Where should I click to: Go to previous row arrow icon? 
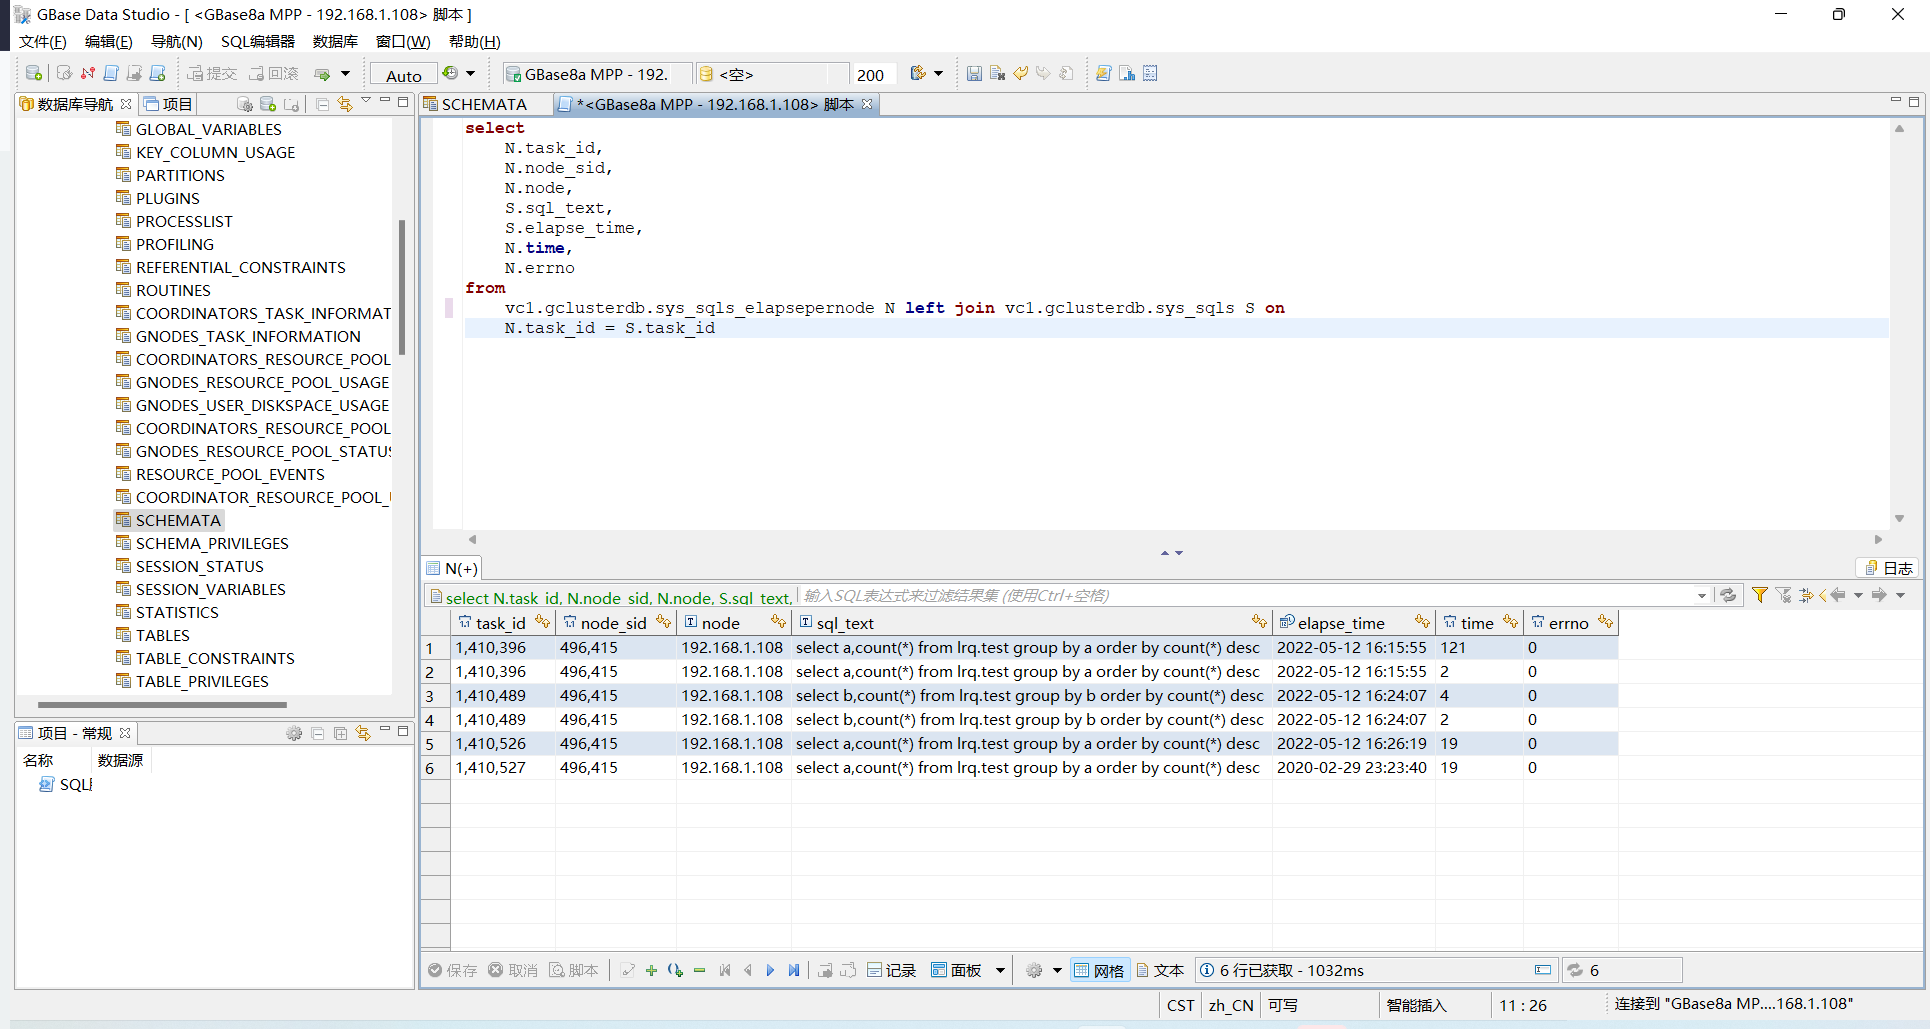(x=747, y=970)
